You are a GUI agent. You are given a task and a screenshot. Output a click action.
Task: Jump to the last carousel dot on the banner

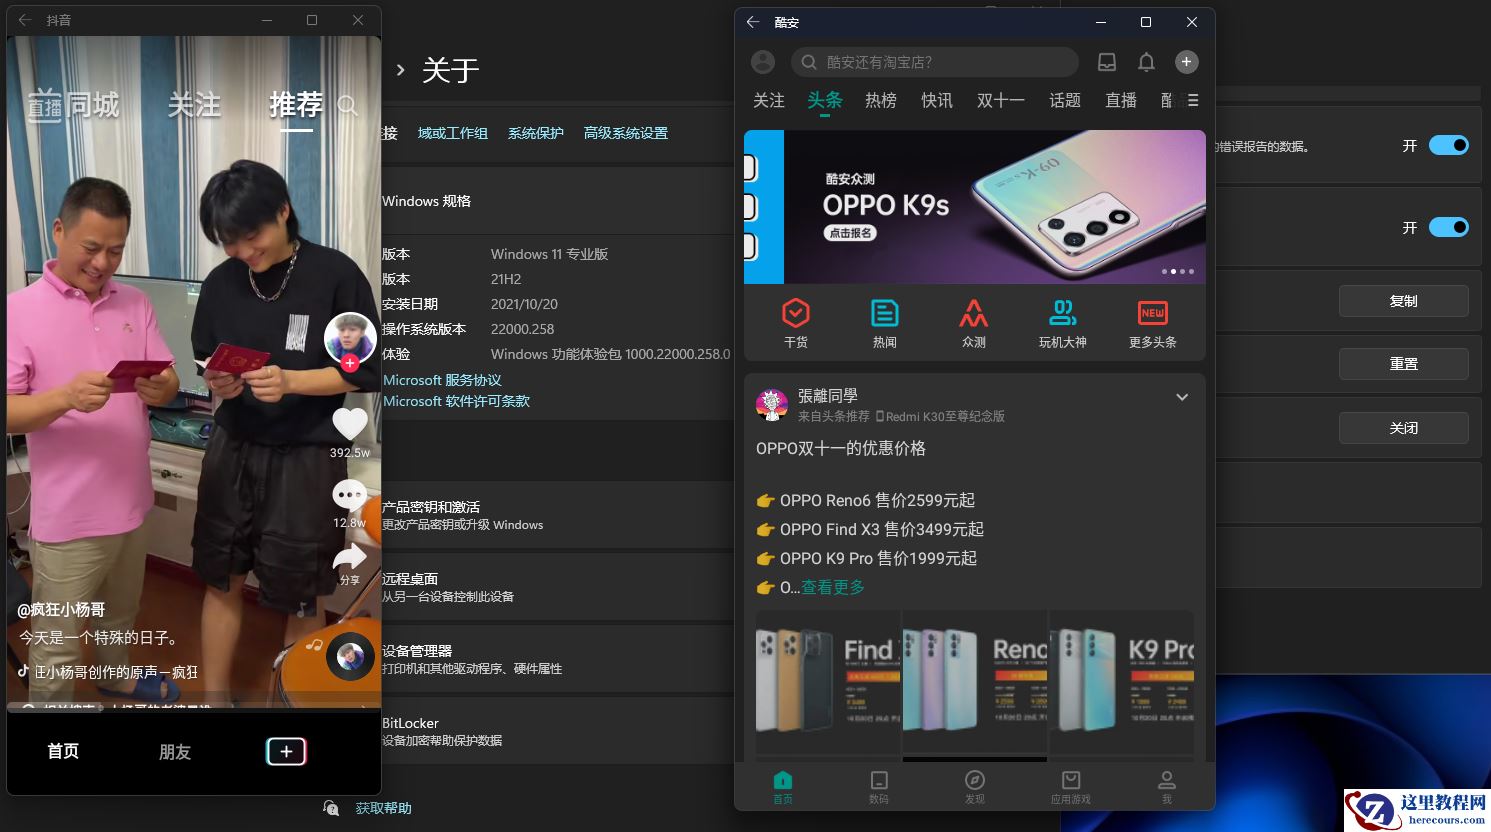(x=1192, y=271)
